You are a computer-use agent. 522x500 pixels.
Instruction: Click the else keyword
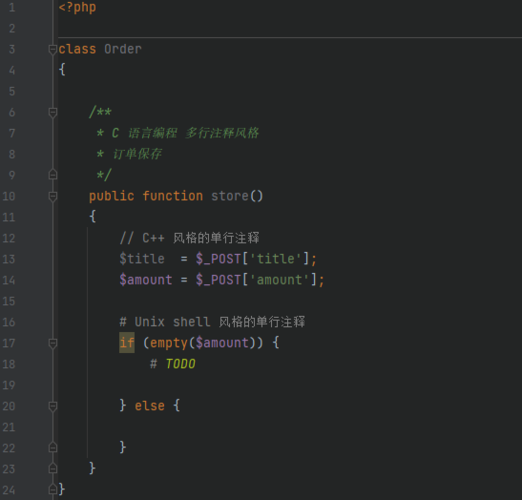pyautogui.click(x=150, y=406)
